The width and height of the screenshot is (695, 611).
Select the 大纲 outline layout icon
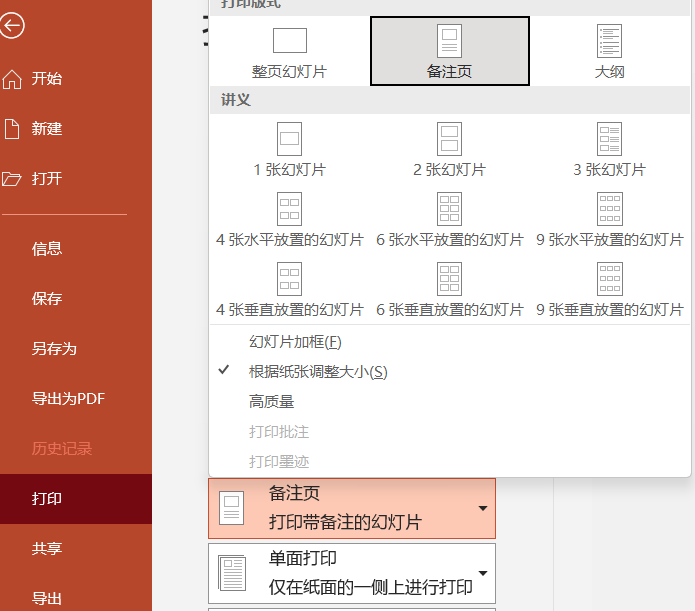coord(609,42)
